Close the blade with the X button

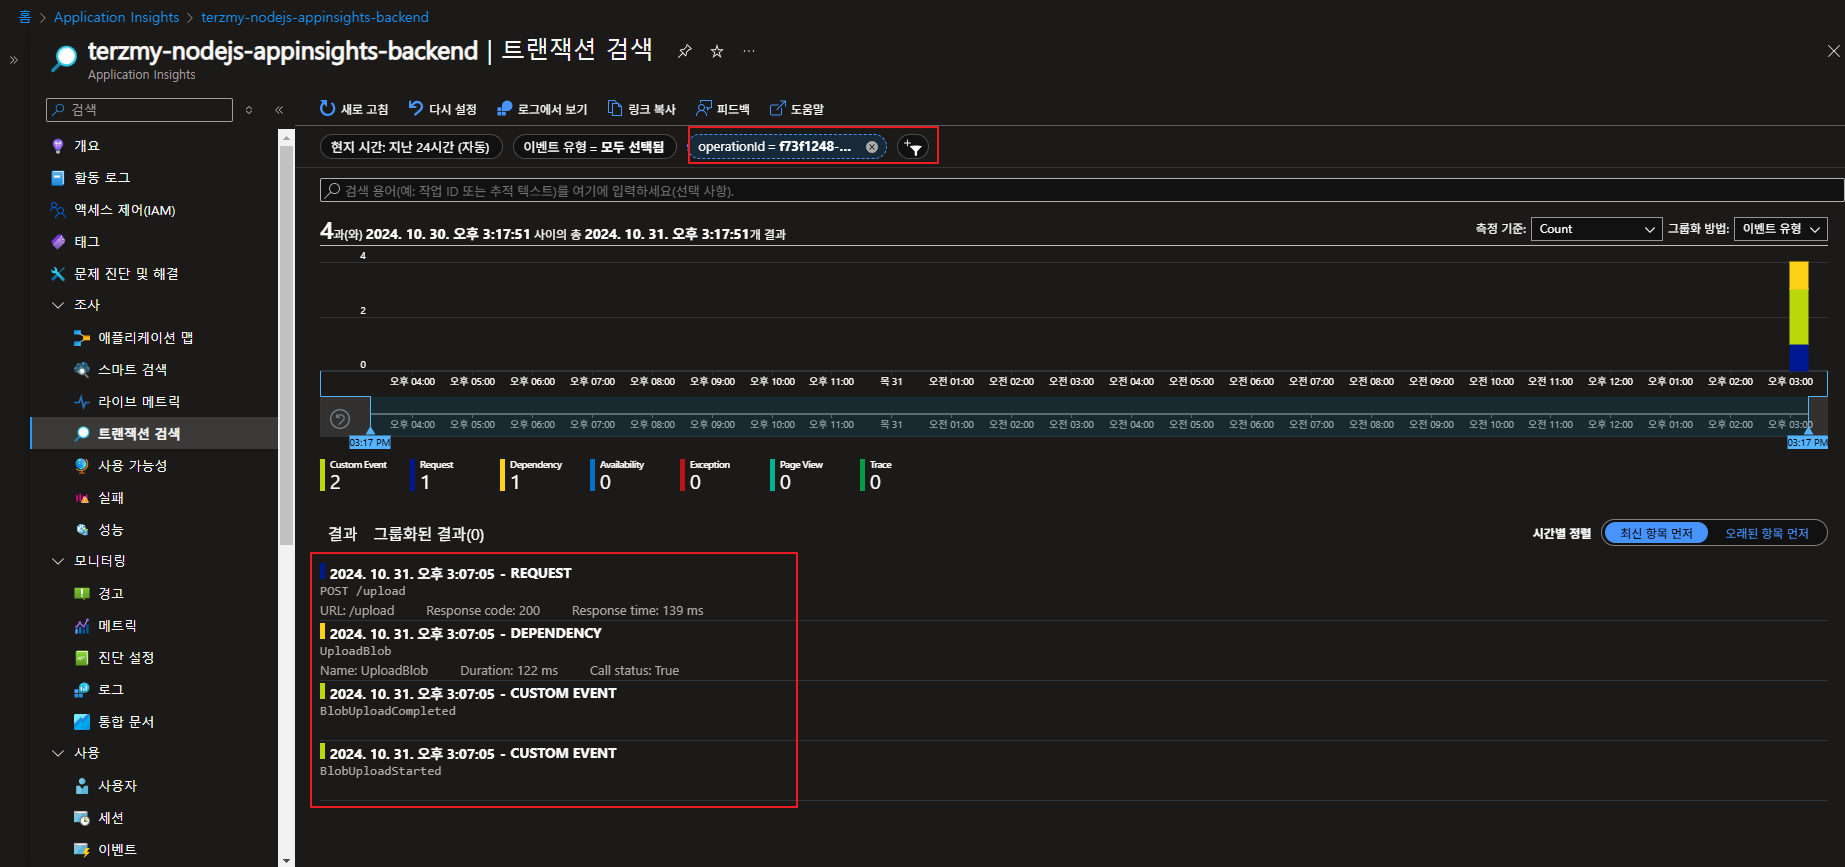coord(1833,51)
